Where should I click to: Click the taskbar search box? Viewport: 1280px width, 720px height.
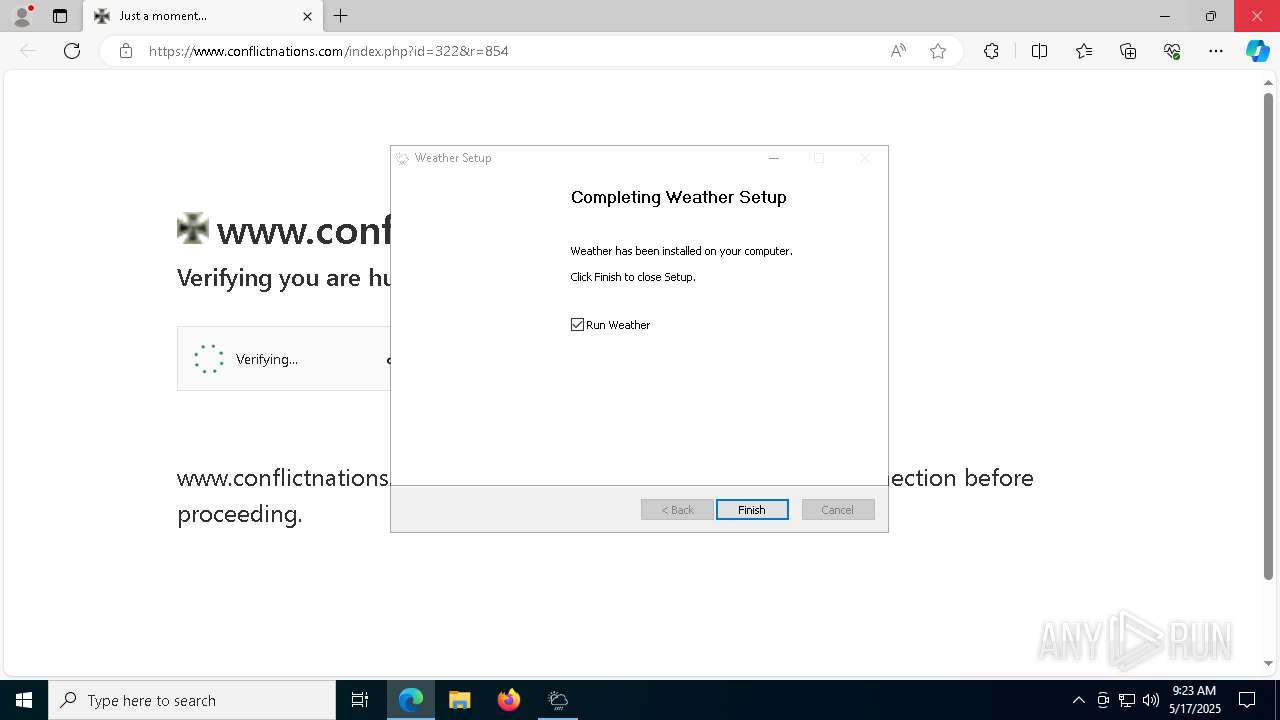coord(192,700)
